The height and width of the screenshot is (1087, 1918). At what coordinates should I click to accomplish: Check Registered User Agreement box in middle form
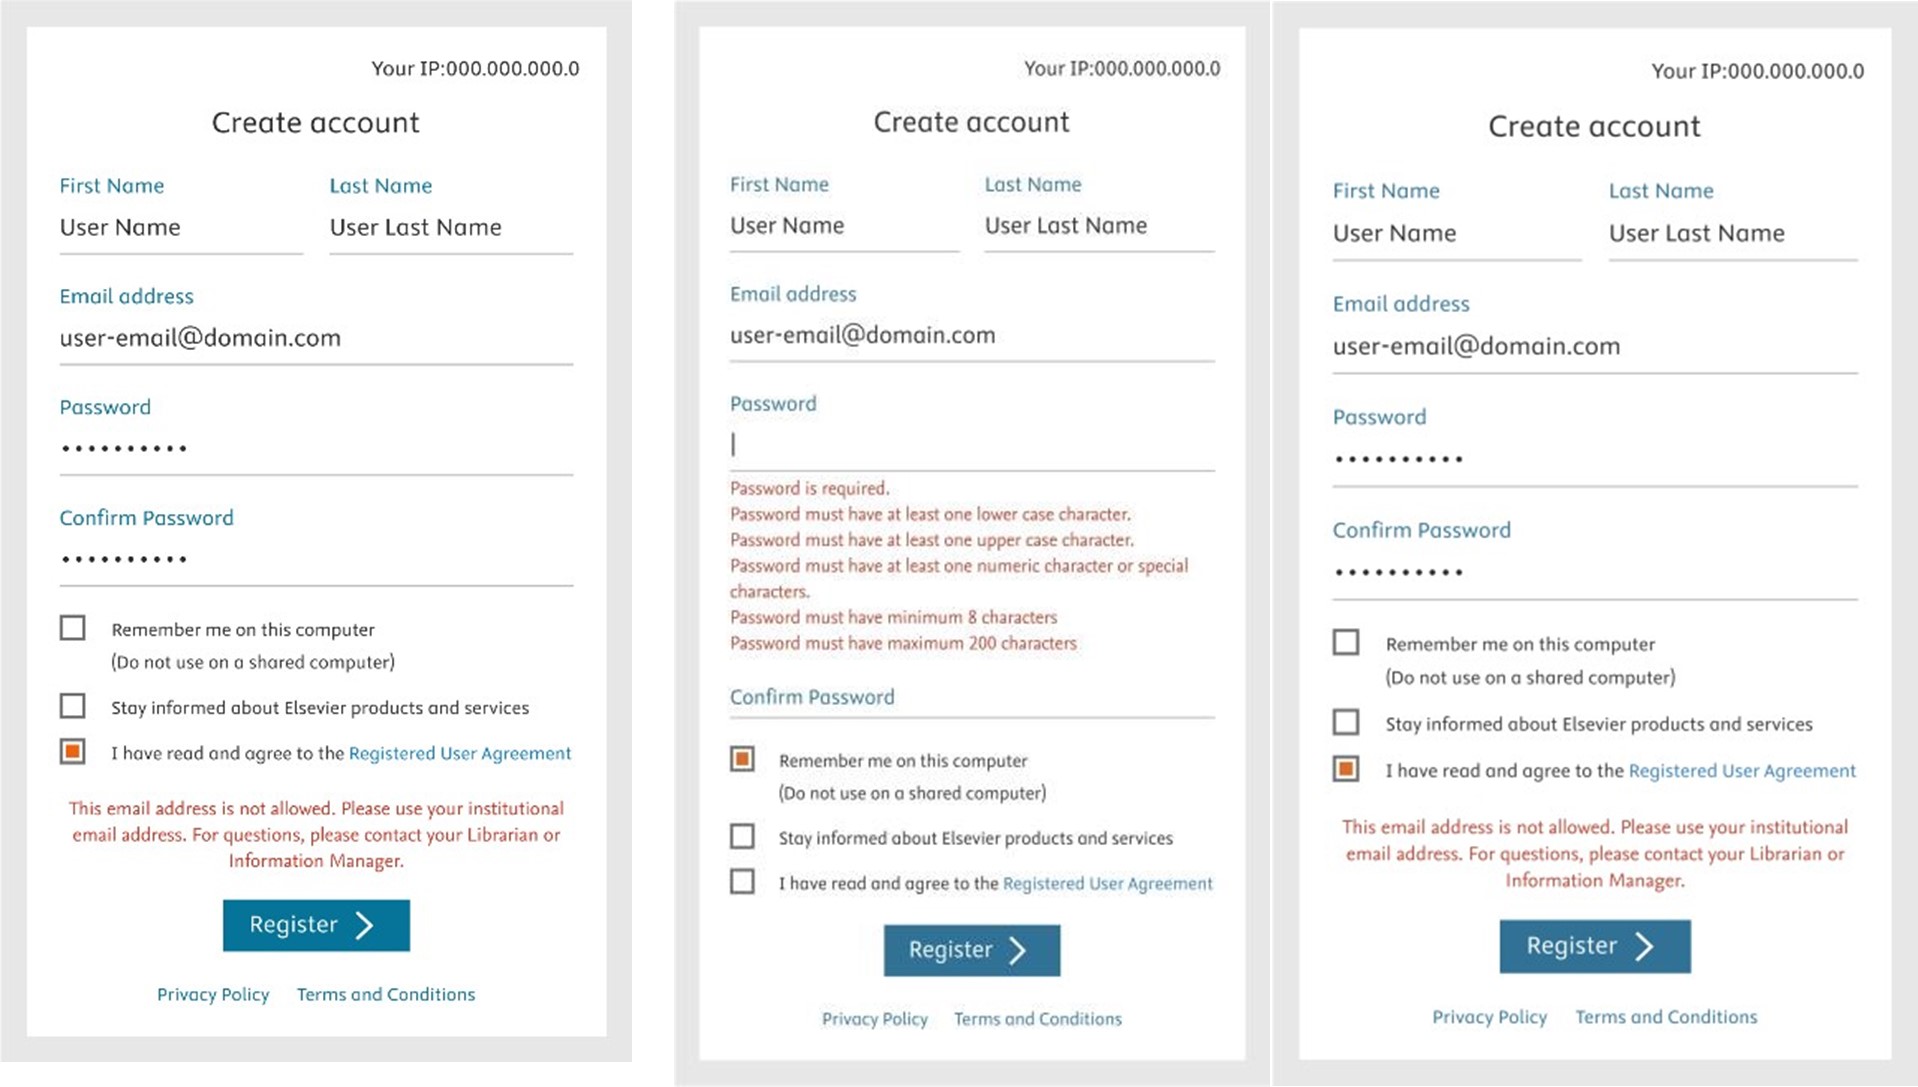coord(742,881)
